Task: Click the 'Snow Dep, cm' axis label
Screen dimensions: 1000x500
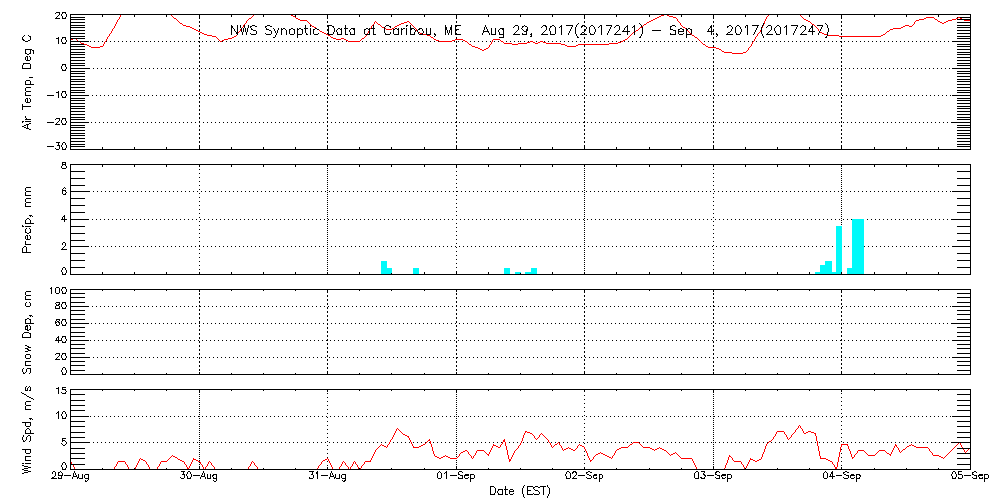Action: click(27, 332)
